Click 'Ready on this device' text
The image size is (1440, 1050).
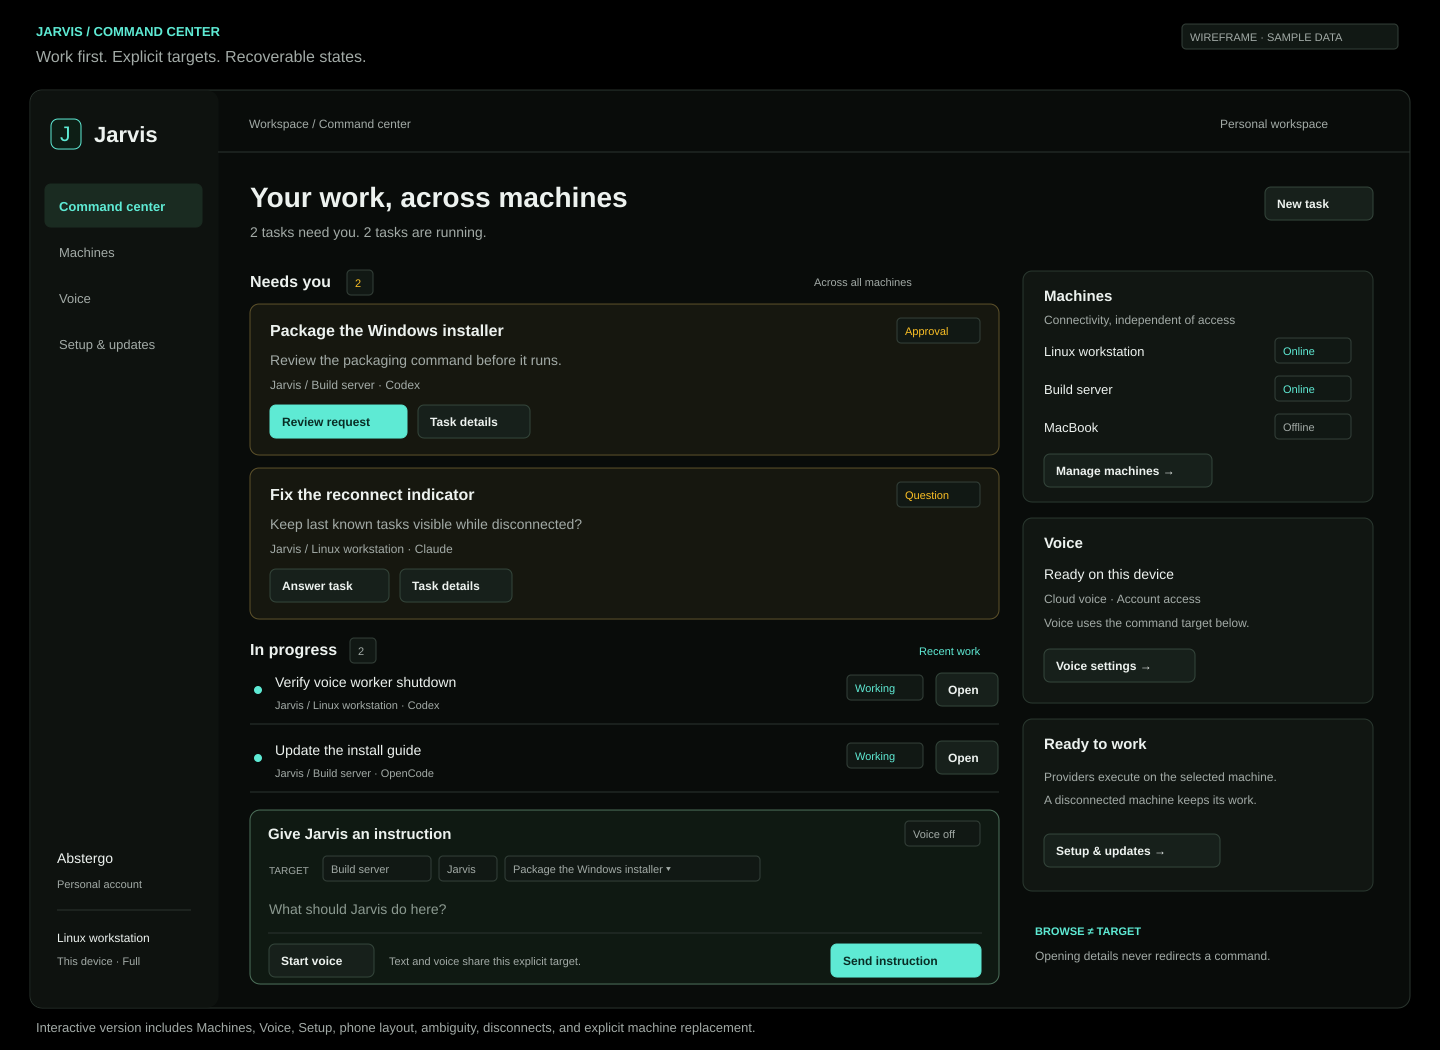coord(1108,574)
